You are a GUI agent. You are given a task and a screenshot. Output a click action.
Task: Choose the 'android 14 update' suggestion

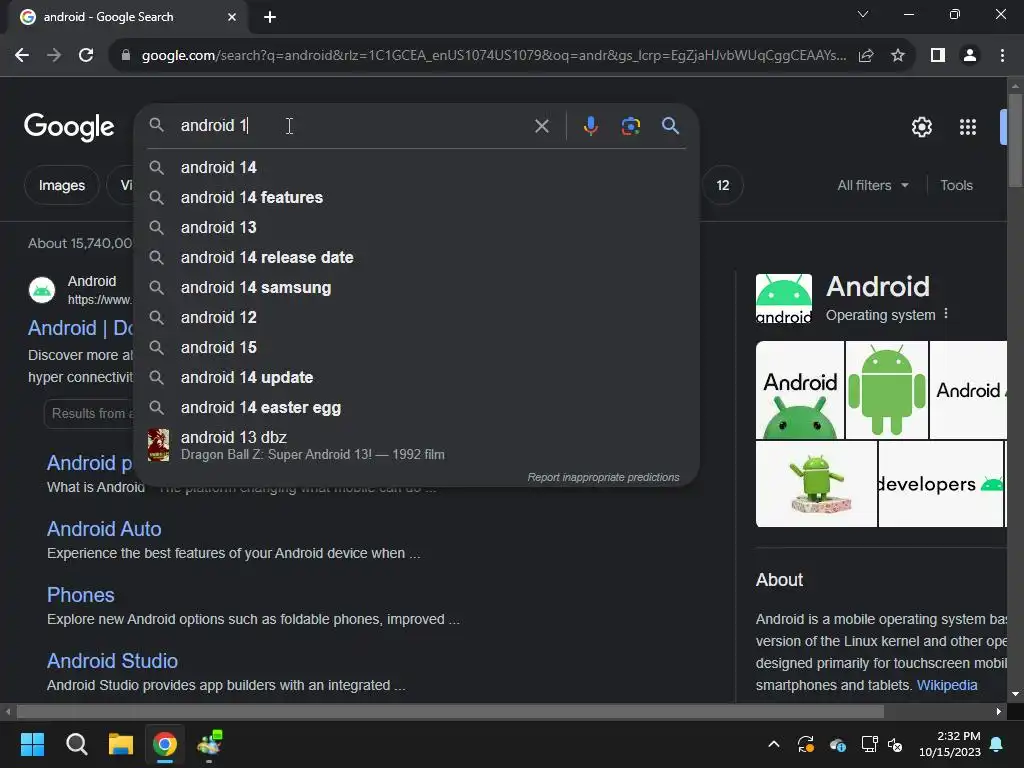416,378
